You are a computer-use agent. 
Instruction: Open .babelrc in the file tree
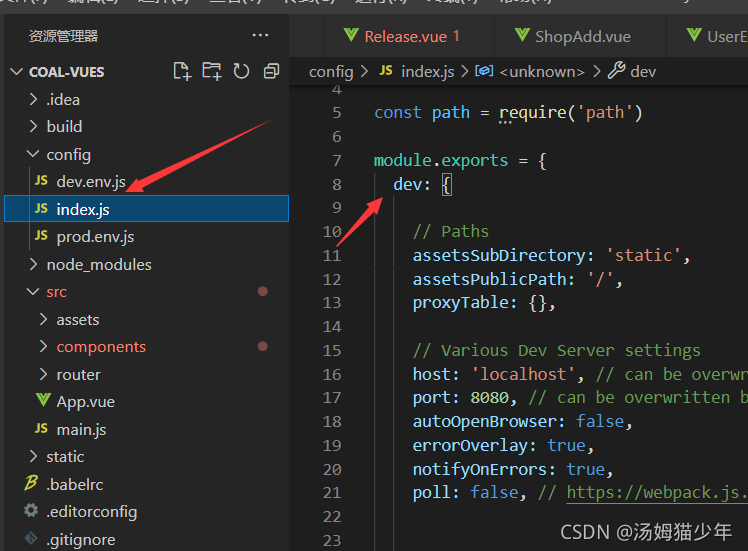74,484
